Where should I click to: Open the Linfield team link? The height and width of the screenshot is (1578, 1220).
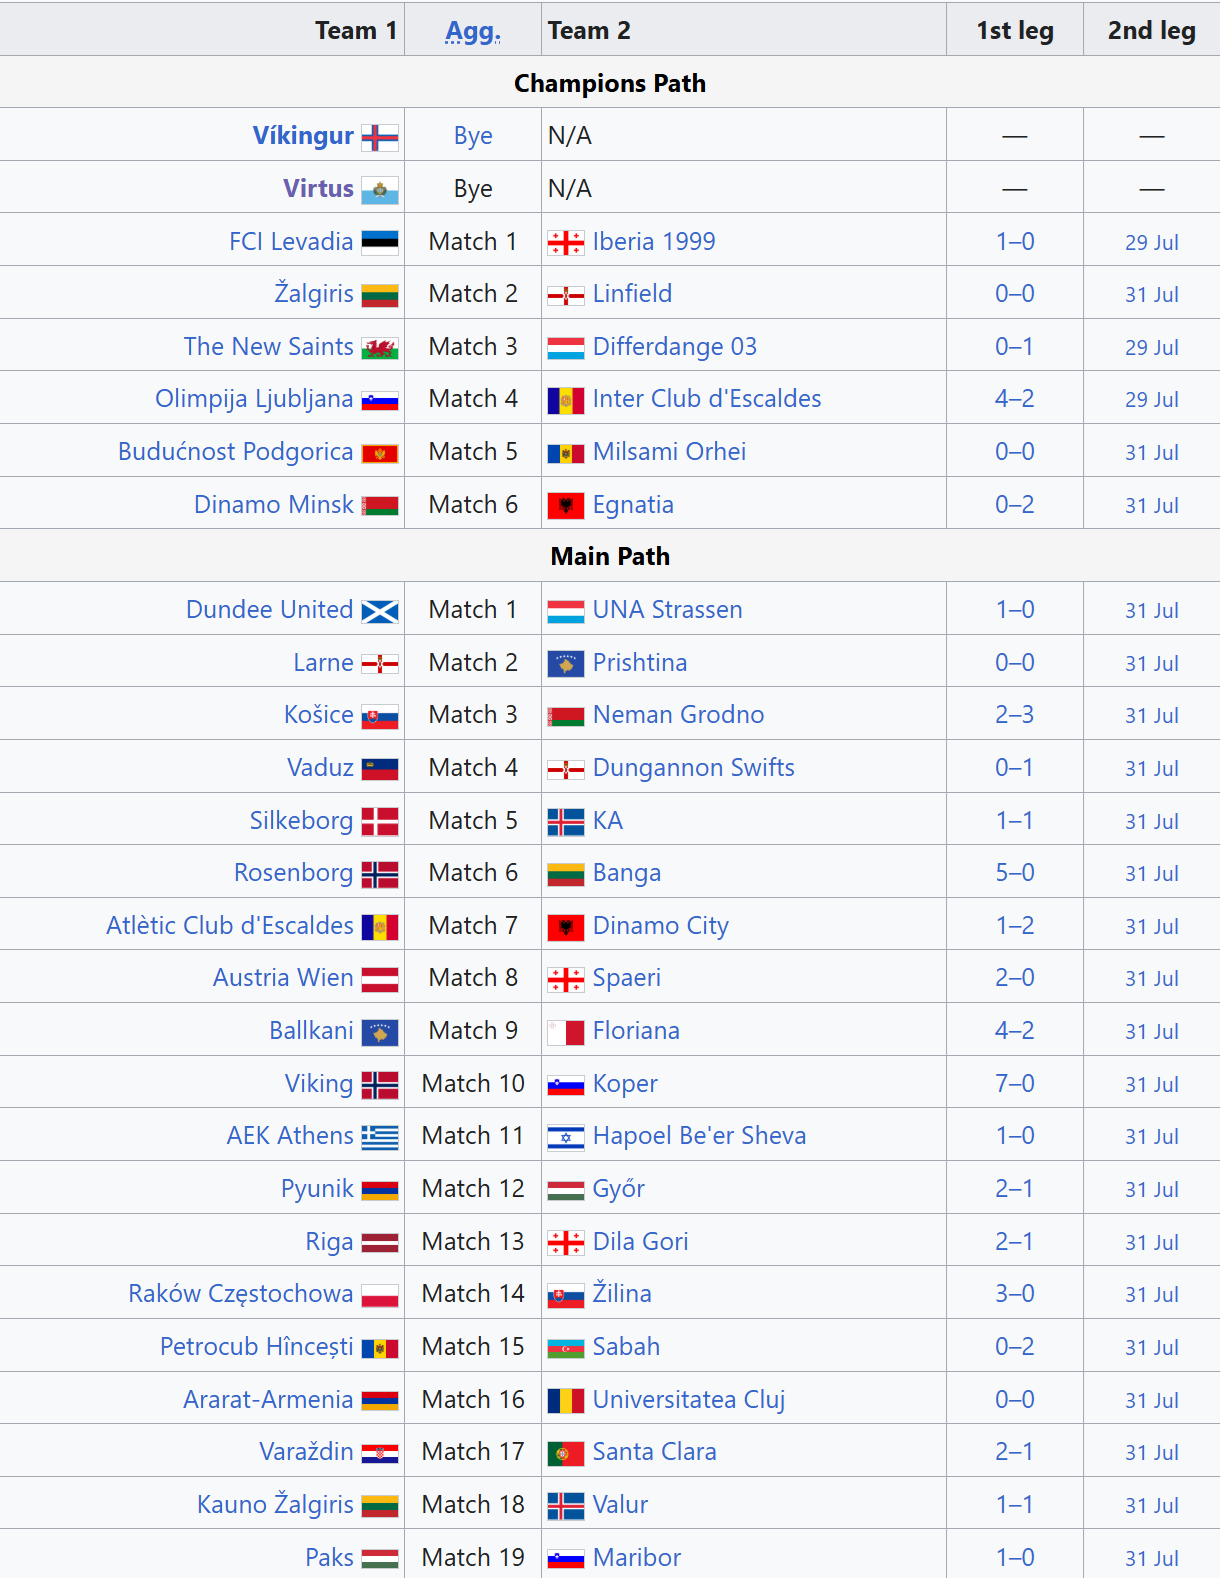click(632, 294)
